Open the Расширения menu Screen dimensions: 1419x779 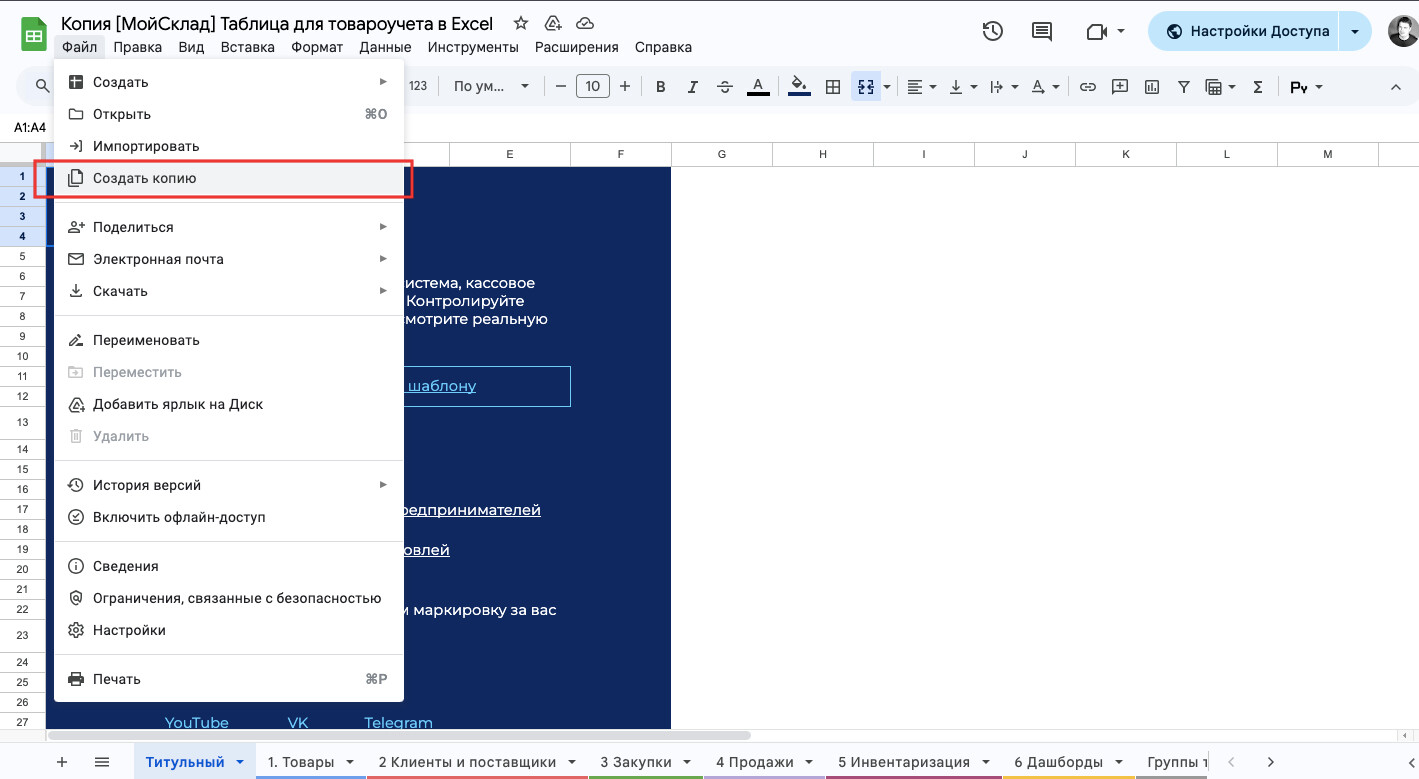point(577,47)
